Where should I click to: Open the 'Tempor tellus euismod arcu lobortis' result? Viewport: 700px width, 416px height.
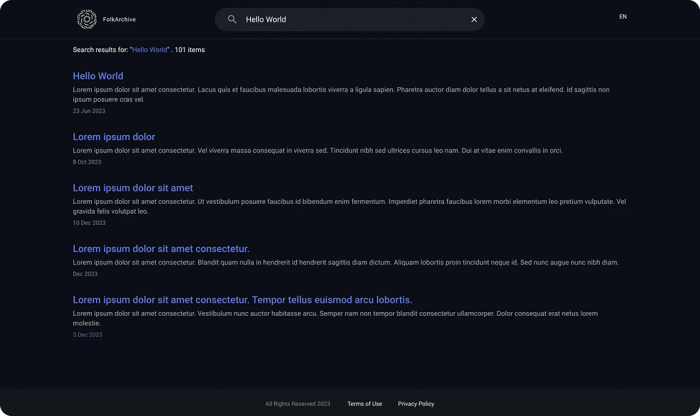click(x=242, y=300)
